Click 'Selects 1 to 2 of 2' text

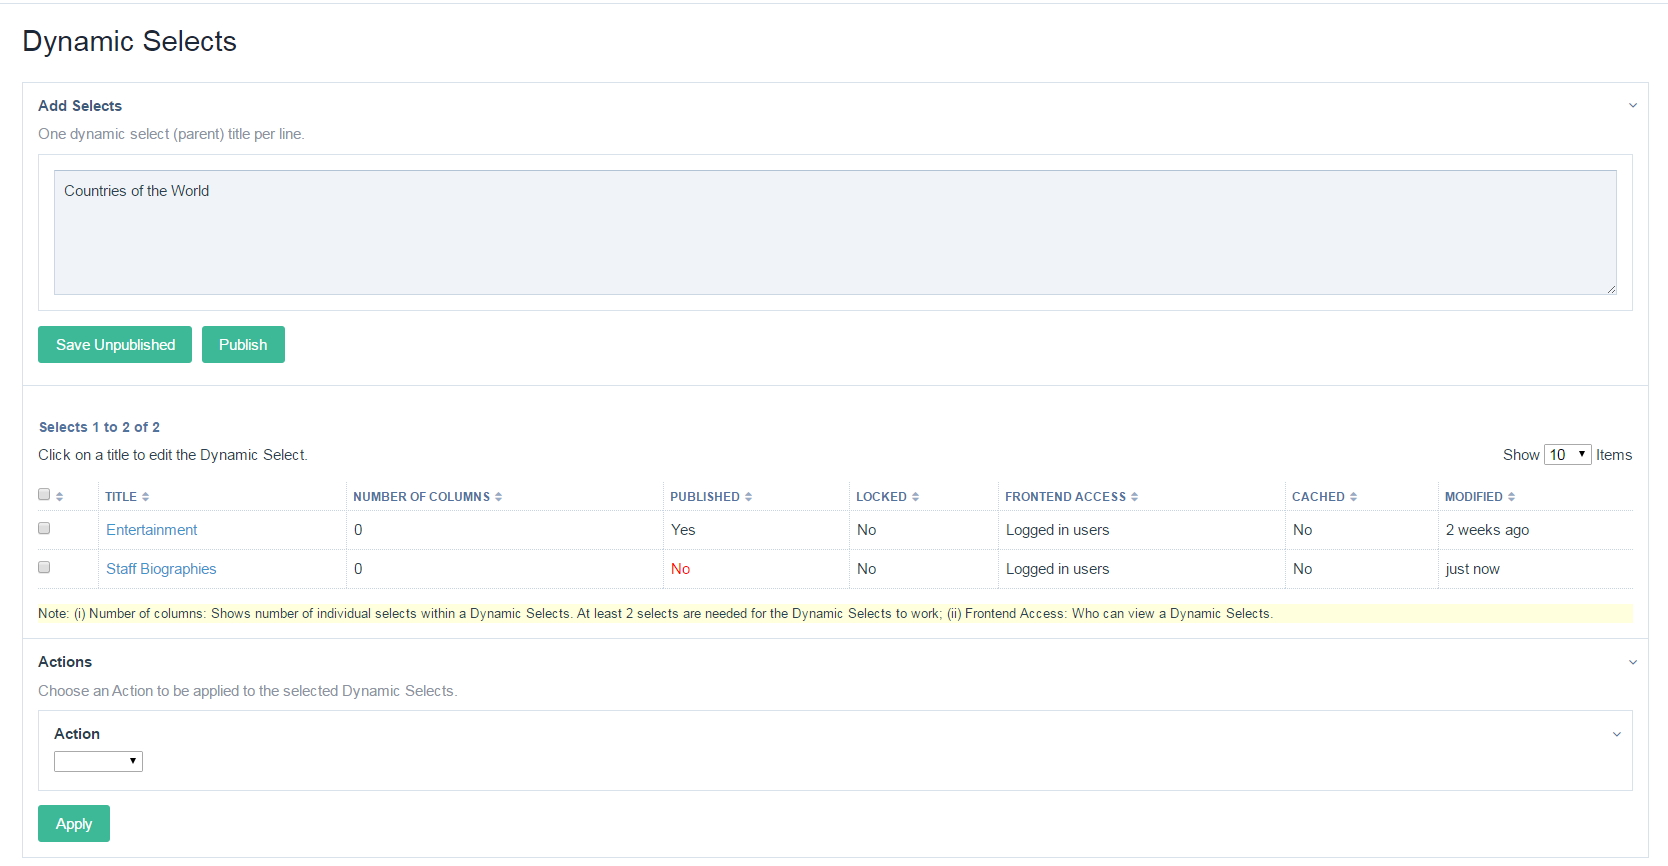99,427
